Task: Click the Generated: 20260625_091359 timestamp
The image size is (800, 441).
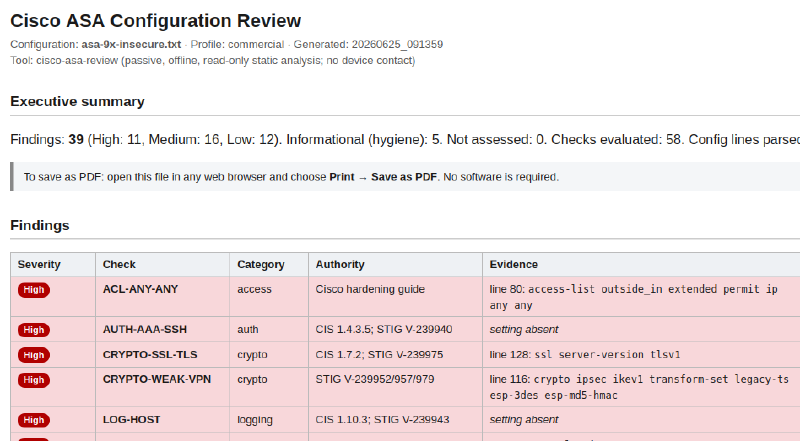Action: tap(368, 44)
